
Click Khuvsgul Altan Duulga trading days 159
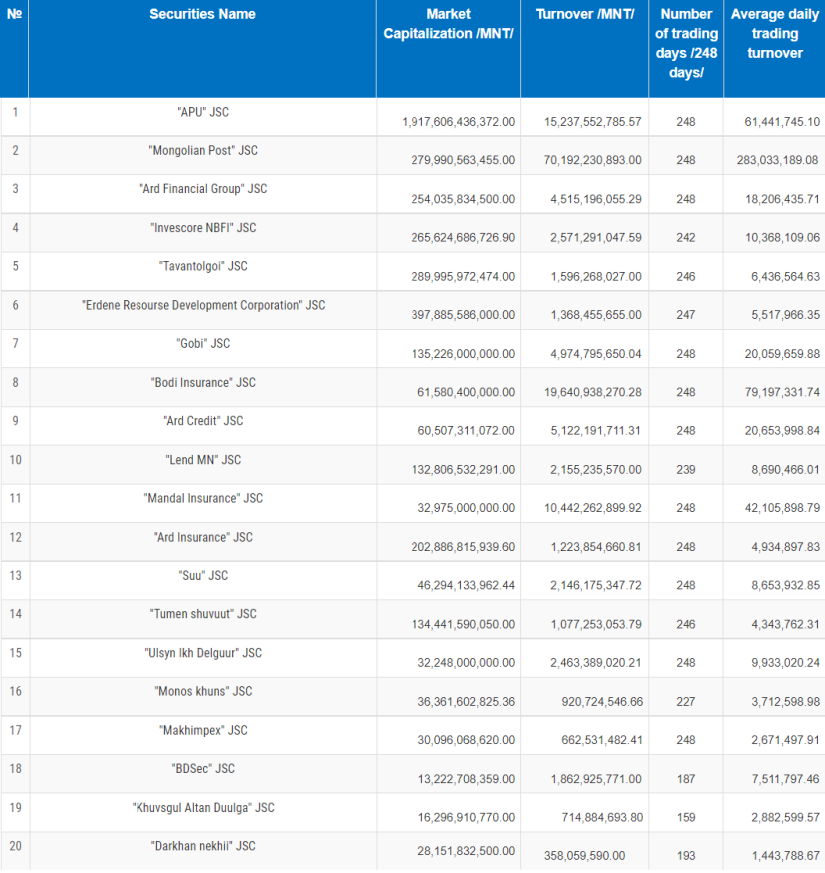pos(686,818)
